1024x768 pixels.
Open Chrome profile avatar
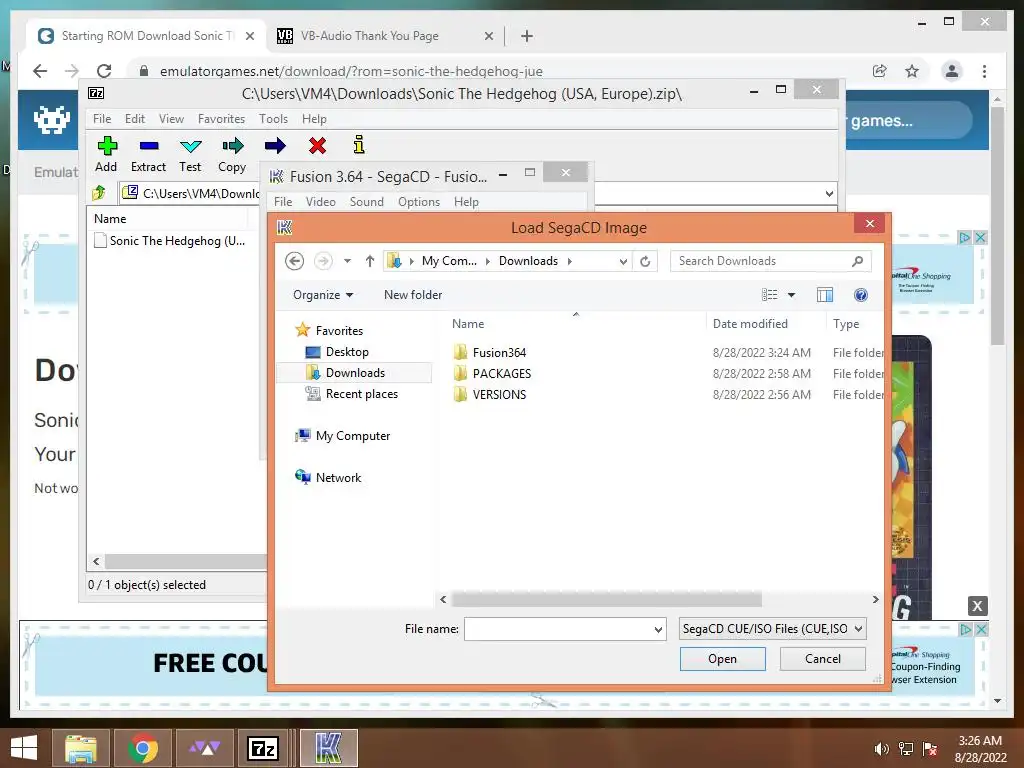[x=952, y=71]
